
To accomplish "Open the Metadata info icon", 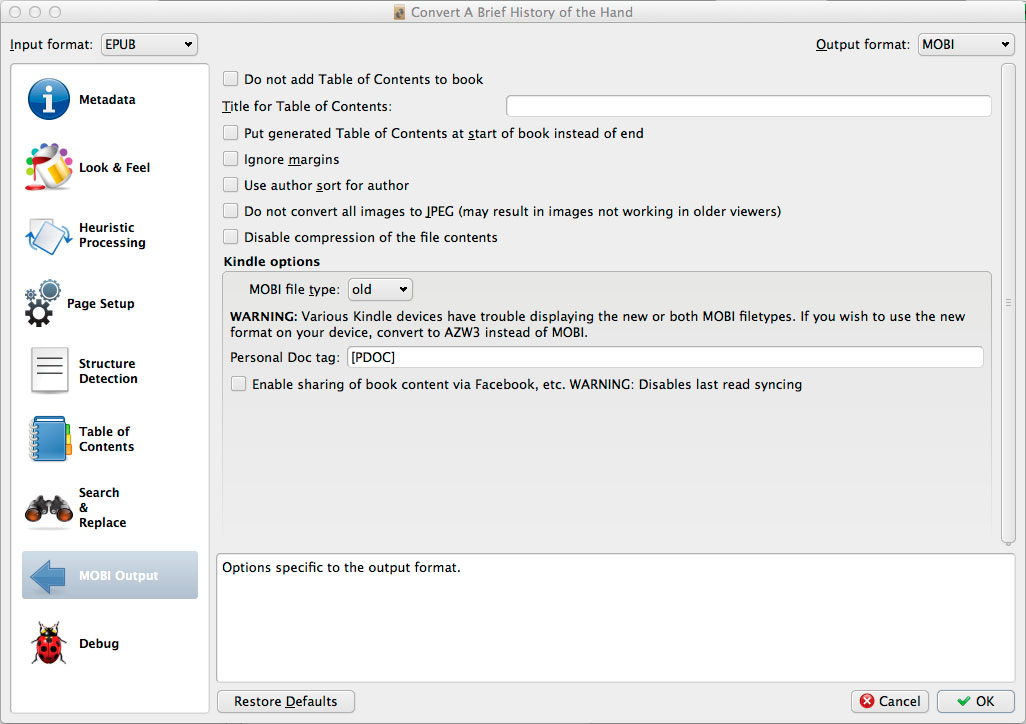I will 49,100.
